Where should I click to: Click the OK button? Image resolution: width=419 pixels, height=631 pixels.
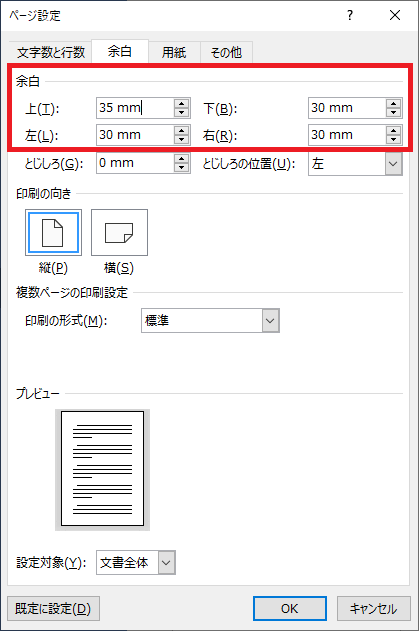pyautogui.click(x=290, y=608)
